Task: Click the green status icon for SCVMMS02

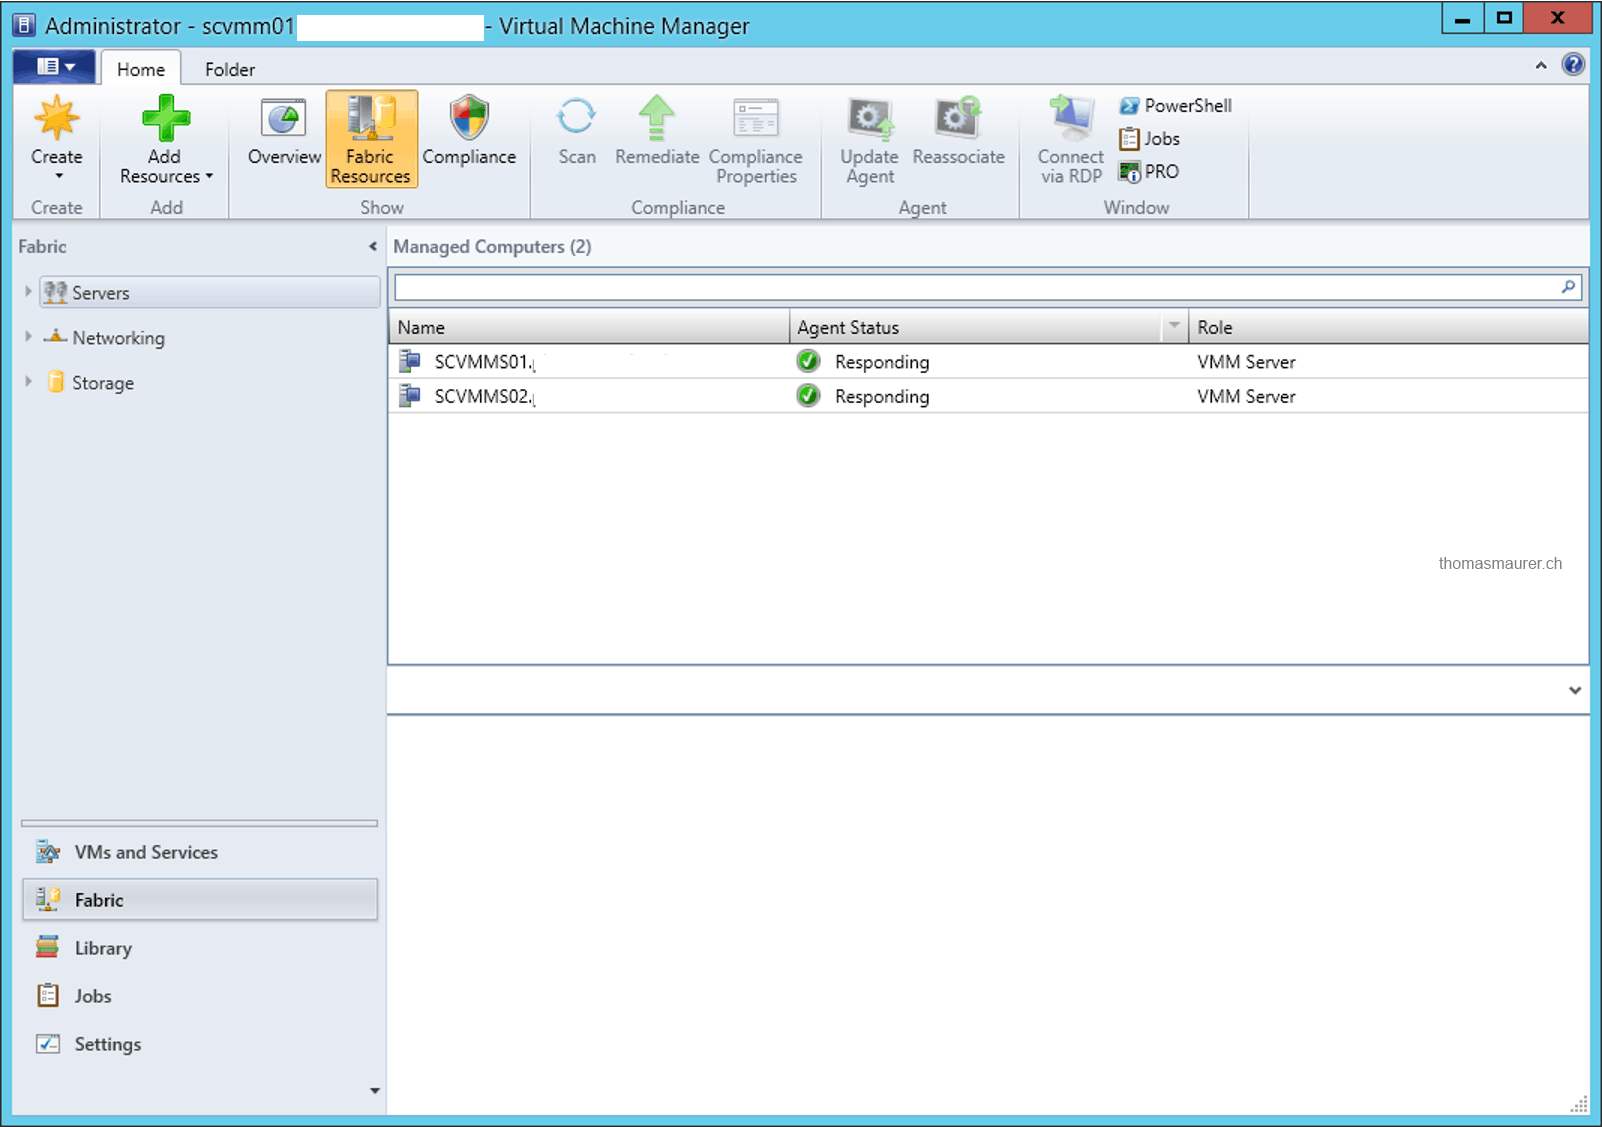Action: [x=808, y=396]
